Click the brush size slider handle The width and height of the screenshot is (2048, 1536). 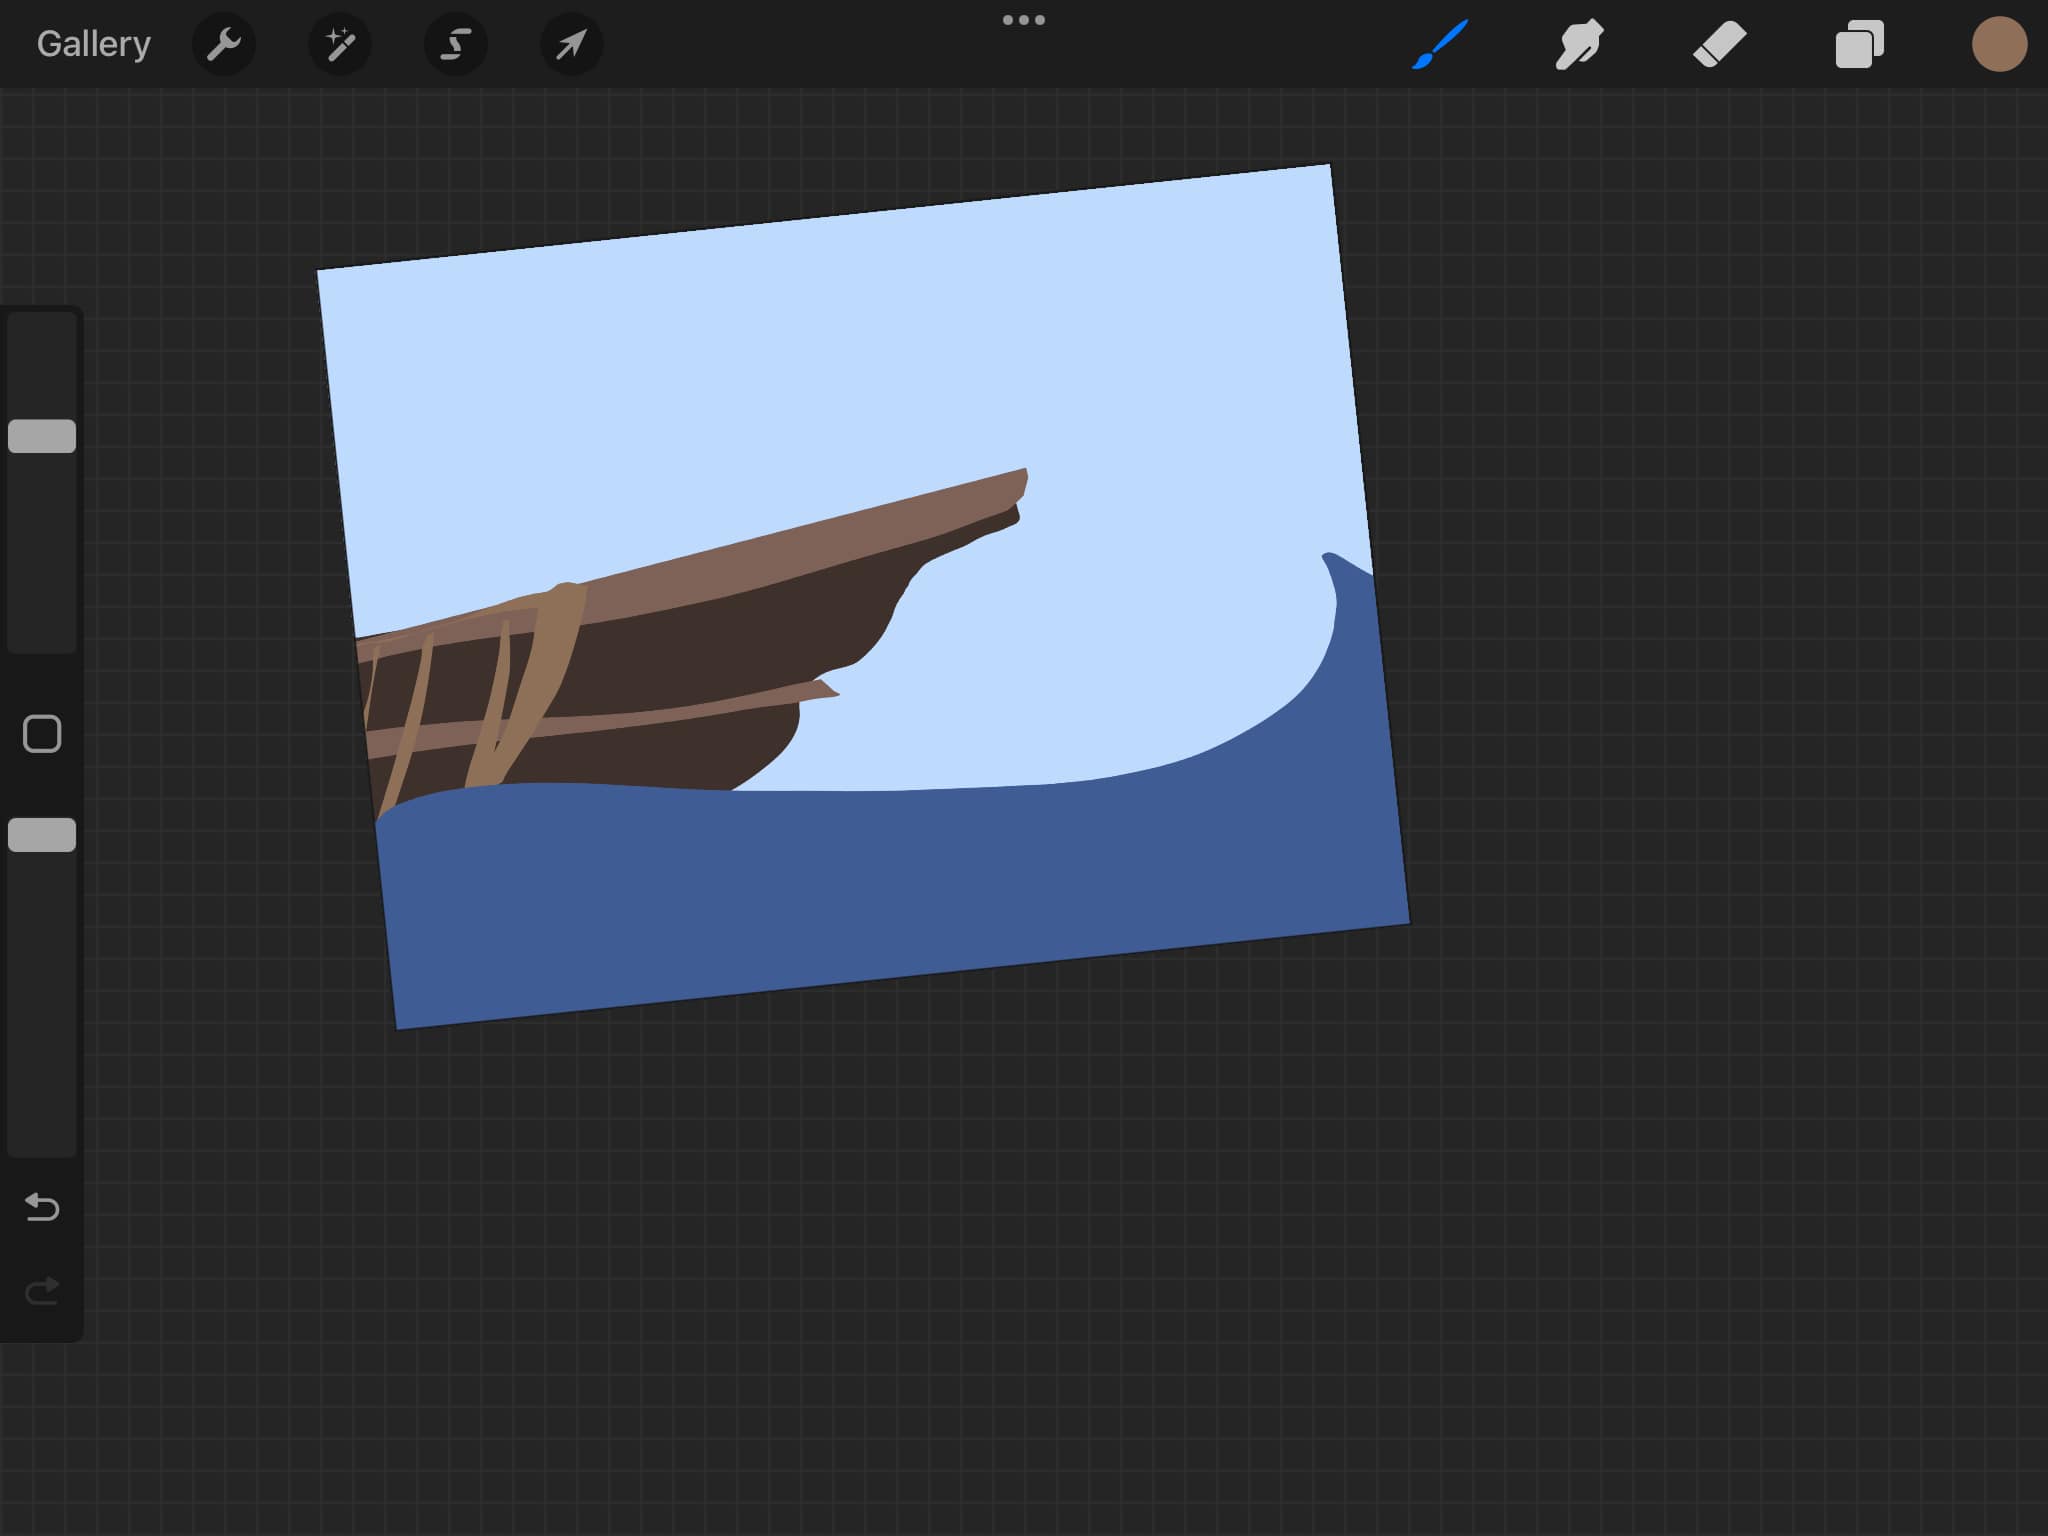(x=42, y=436)
